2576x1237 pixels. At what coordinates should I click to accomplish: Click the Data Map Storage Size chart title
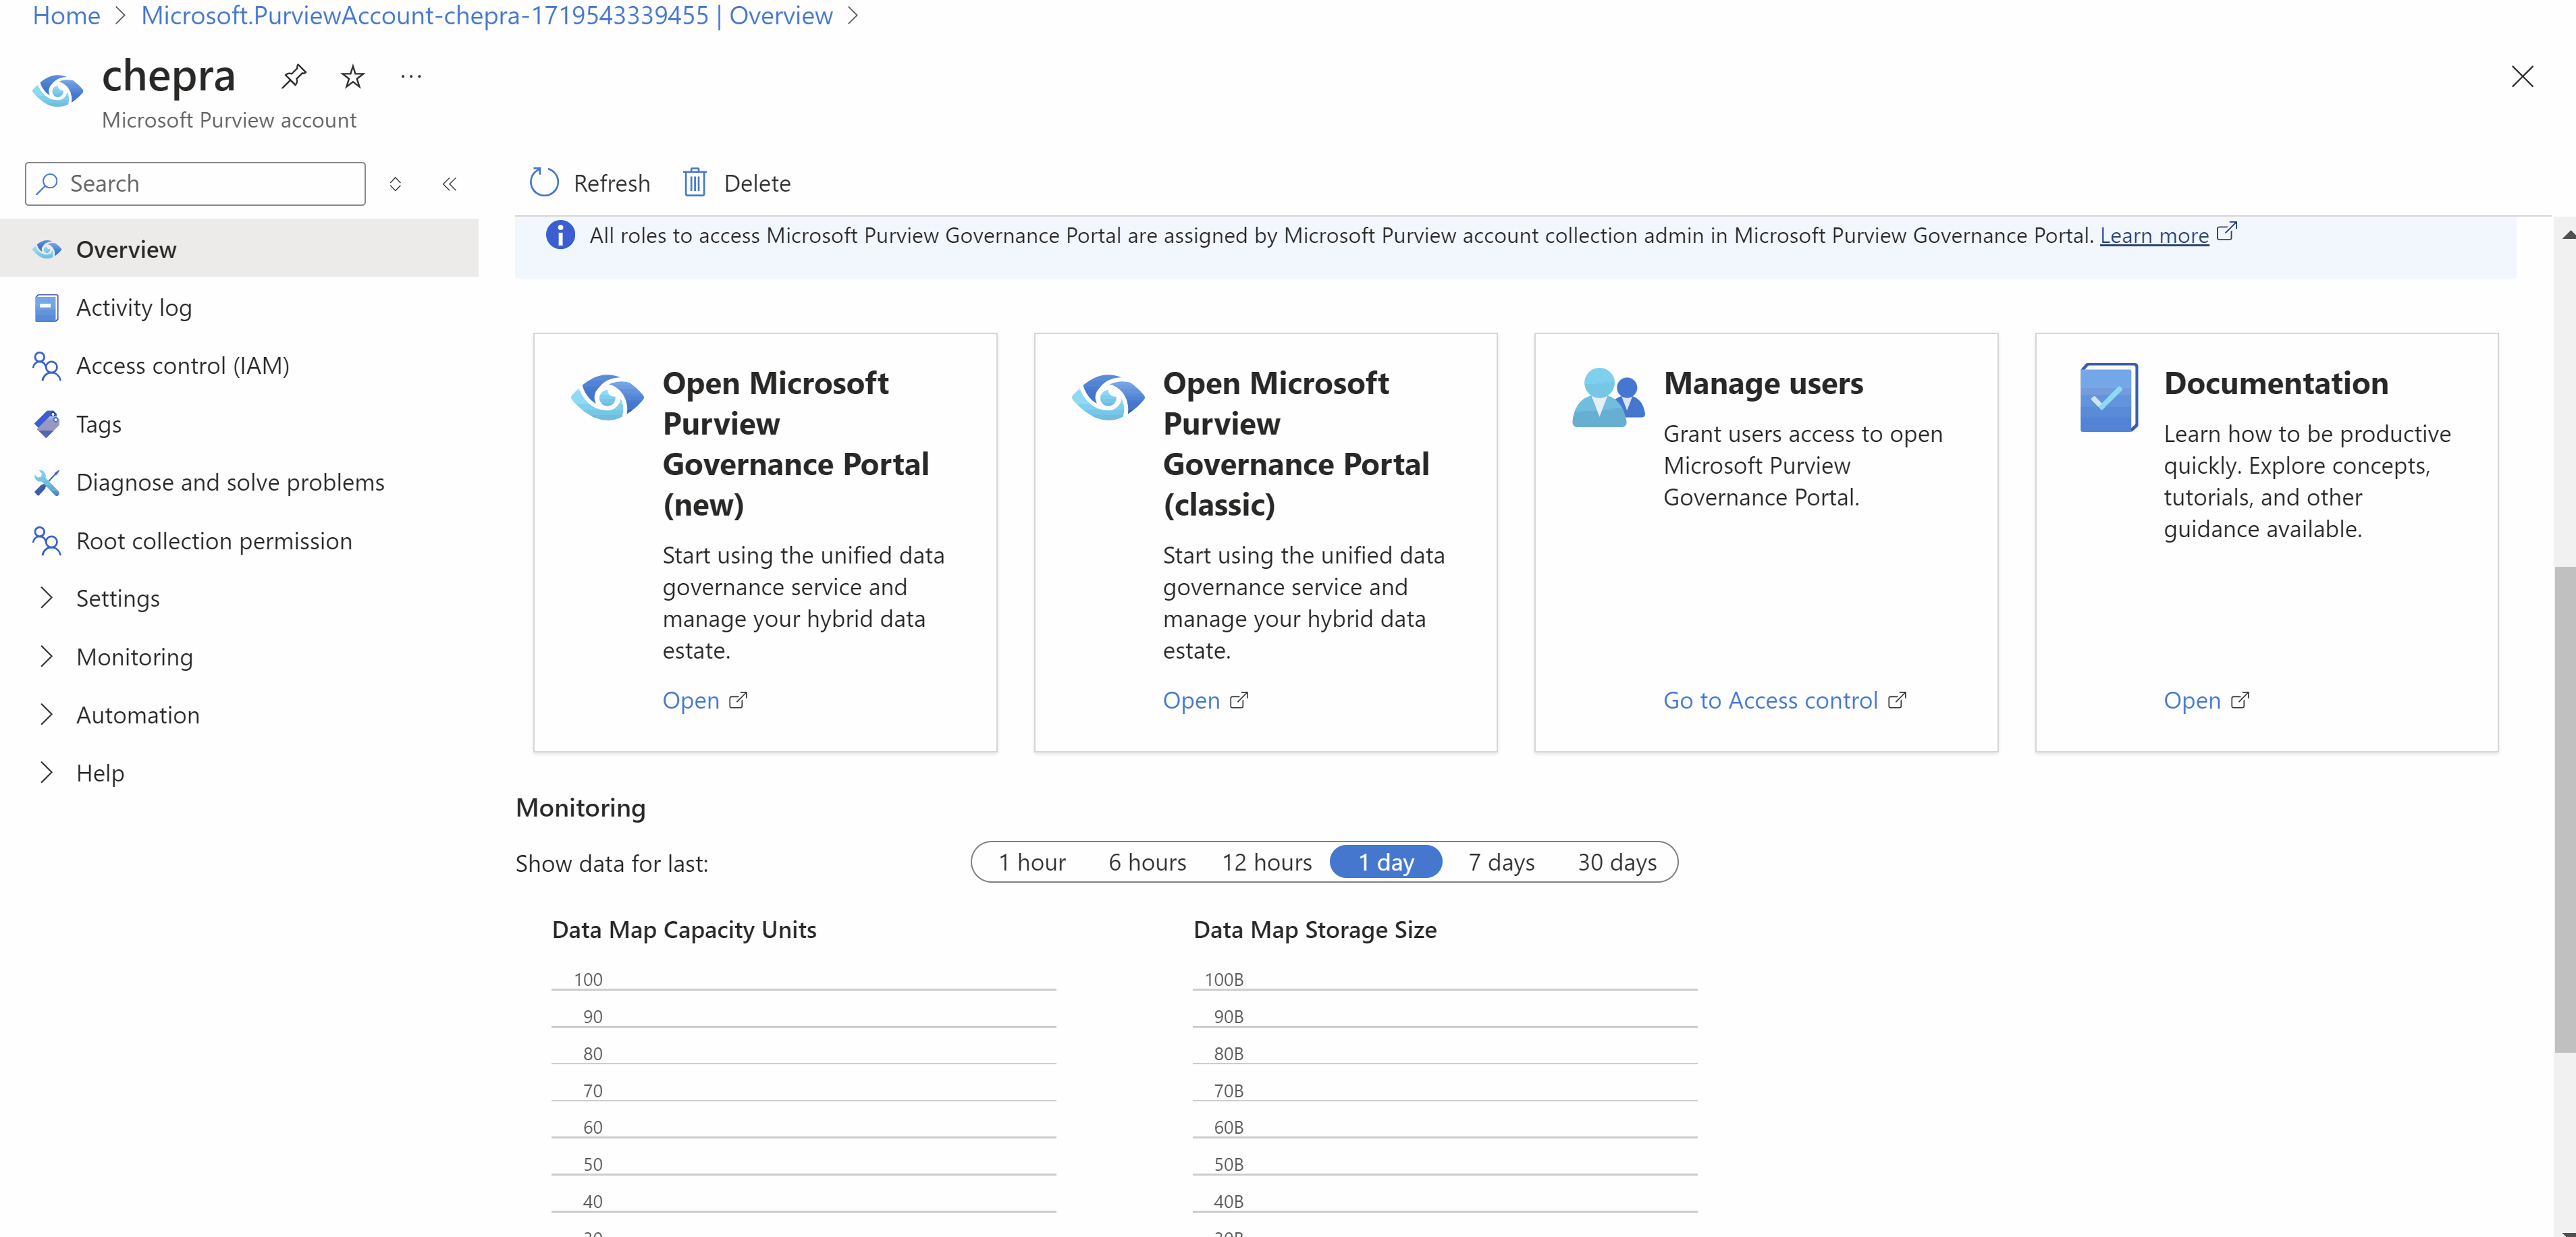(1315, 930)
